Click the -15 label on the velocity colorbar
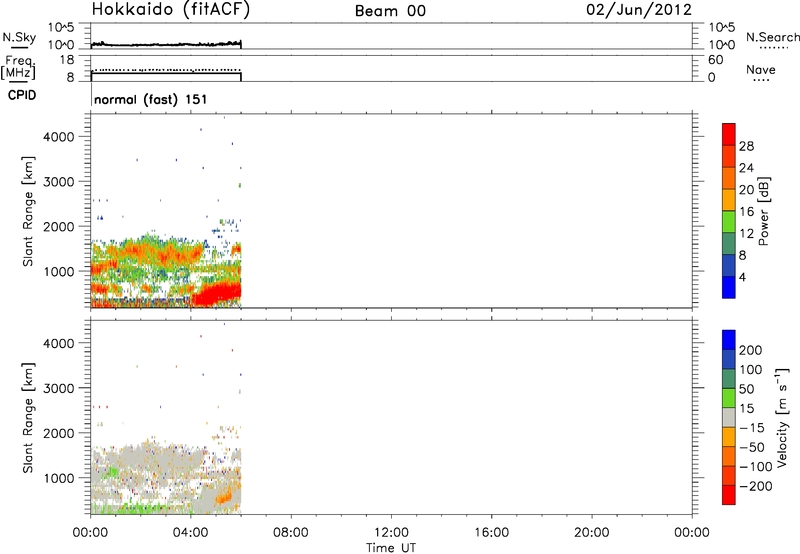Viewport: 800px width, 554px height. click(752, 428)
